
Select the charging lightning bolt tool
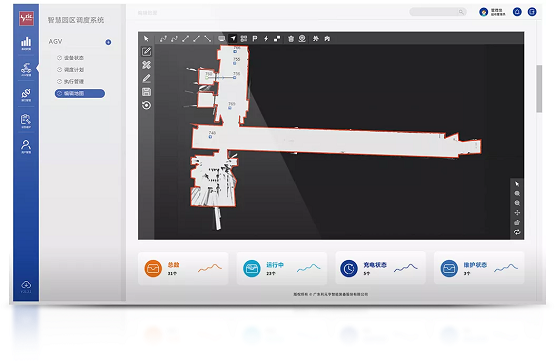pos(266,39)
